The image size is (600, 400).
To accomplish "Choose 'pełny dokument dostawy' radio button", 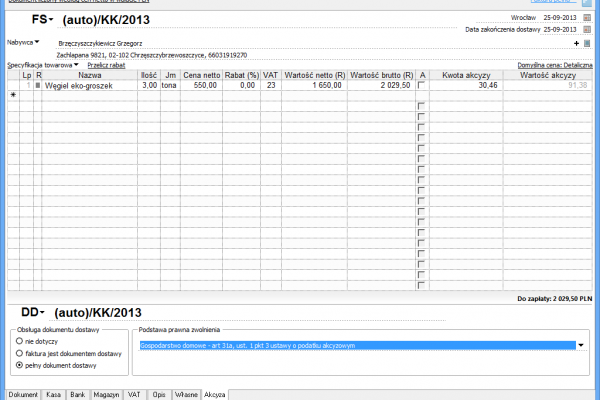I will coord(20,365).
